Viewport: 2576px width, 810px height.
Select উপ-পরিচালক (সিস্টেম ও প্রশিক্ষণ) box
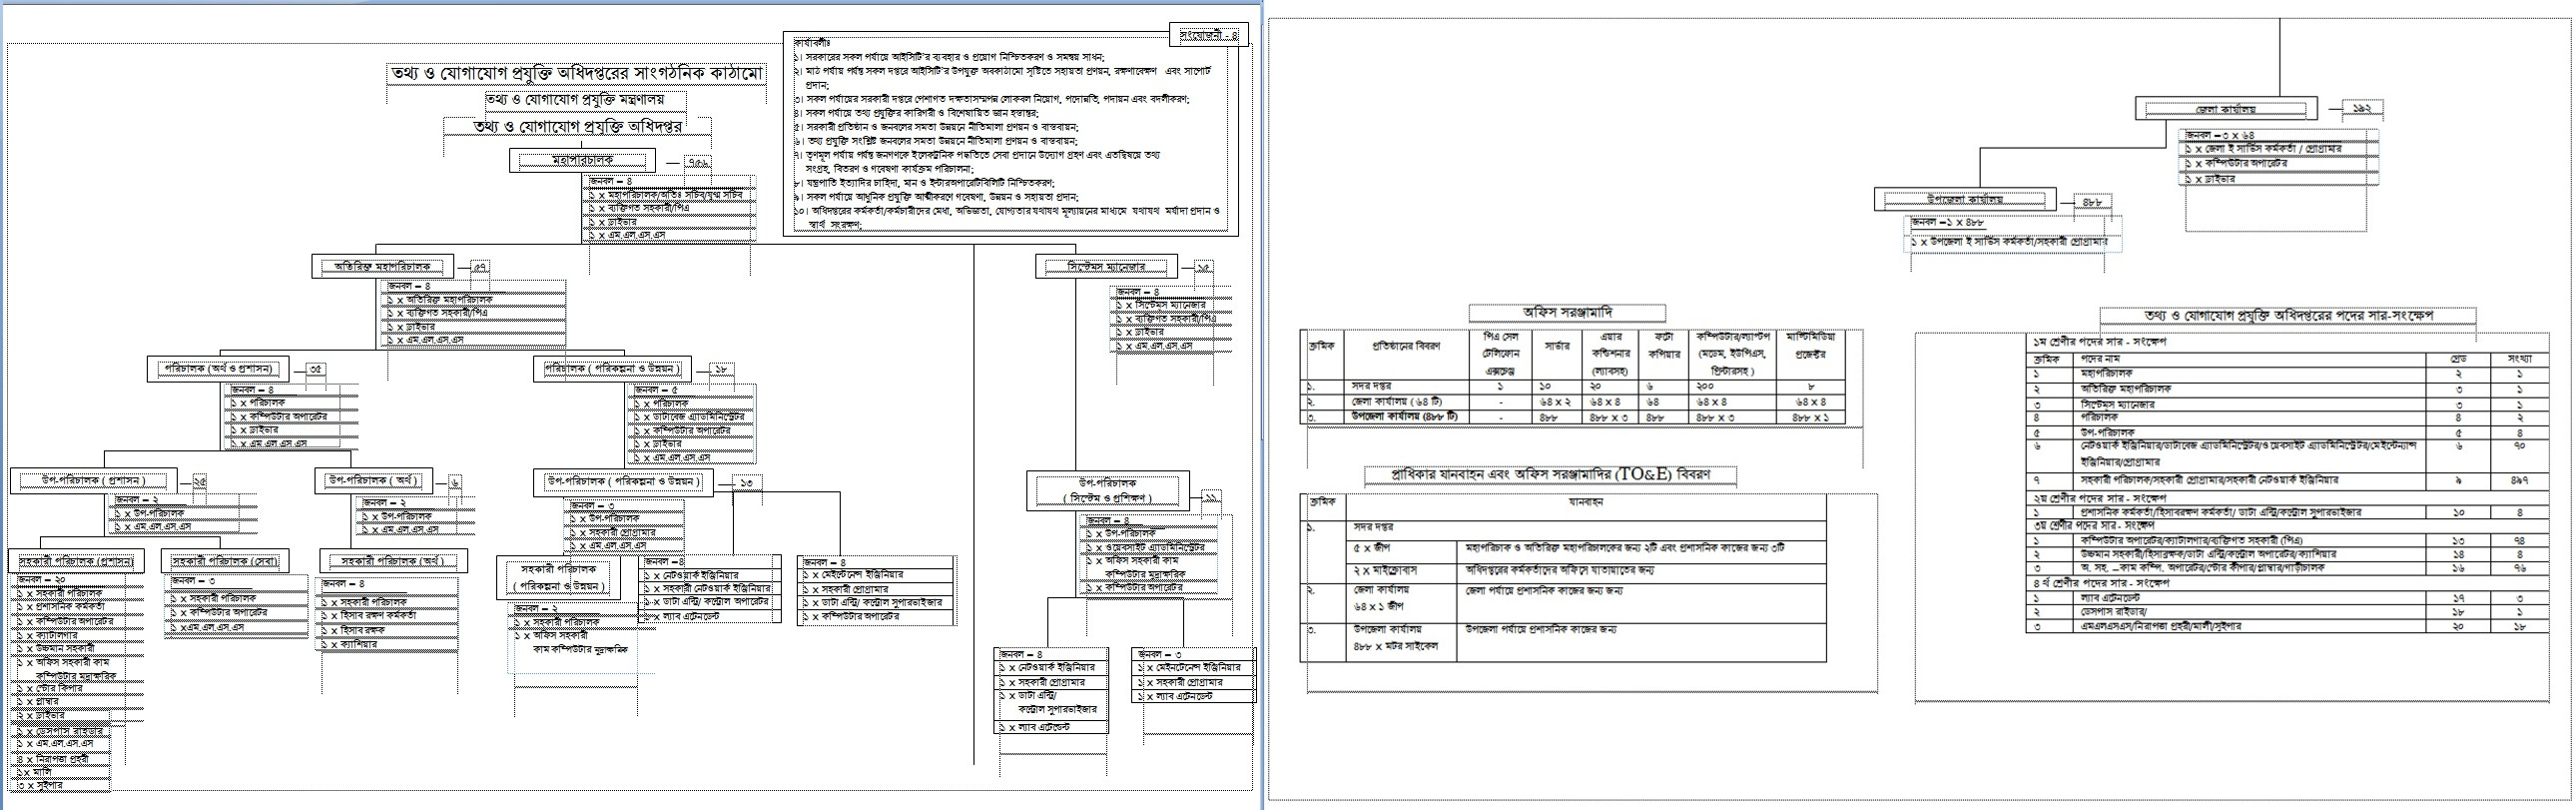click(1107, 490)
